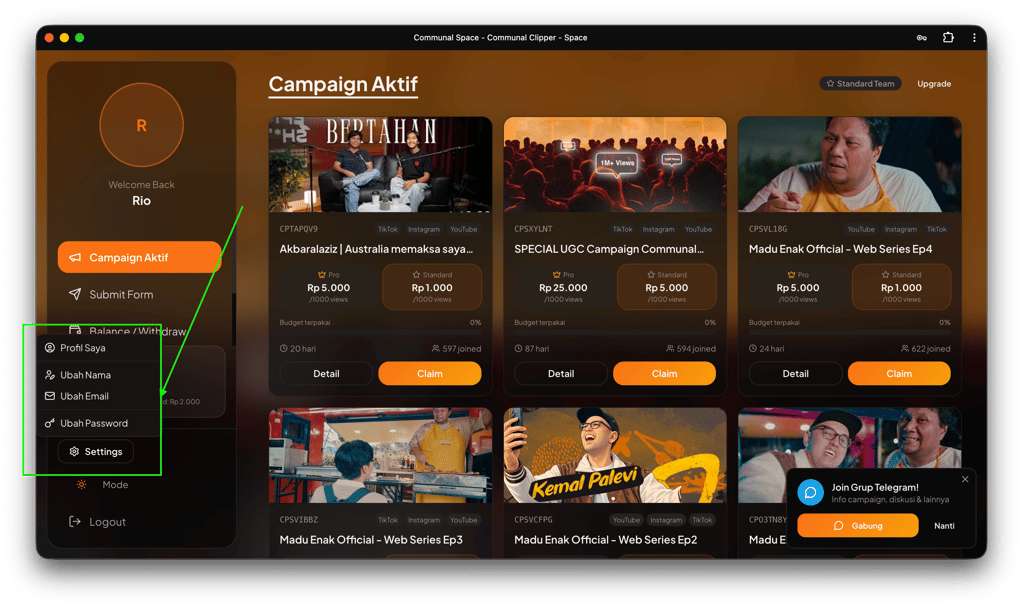Click the Upgrade link
This screenshot has width=1024, height=608.
[934, 84]
